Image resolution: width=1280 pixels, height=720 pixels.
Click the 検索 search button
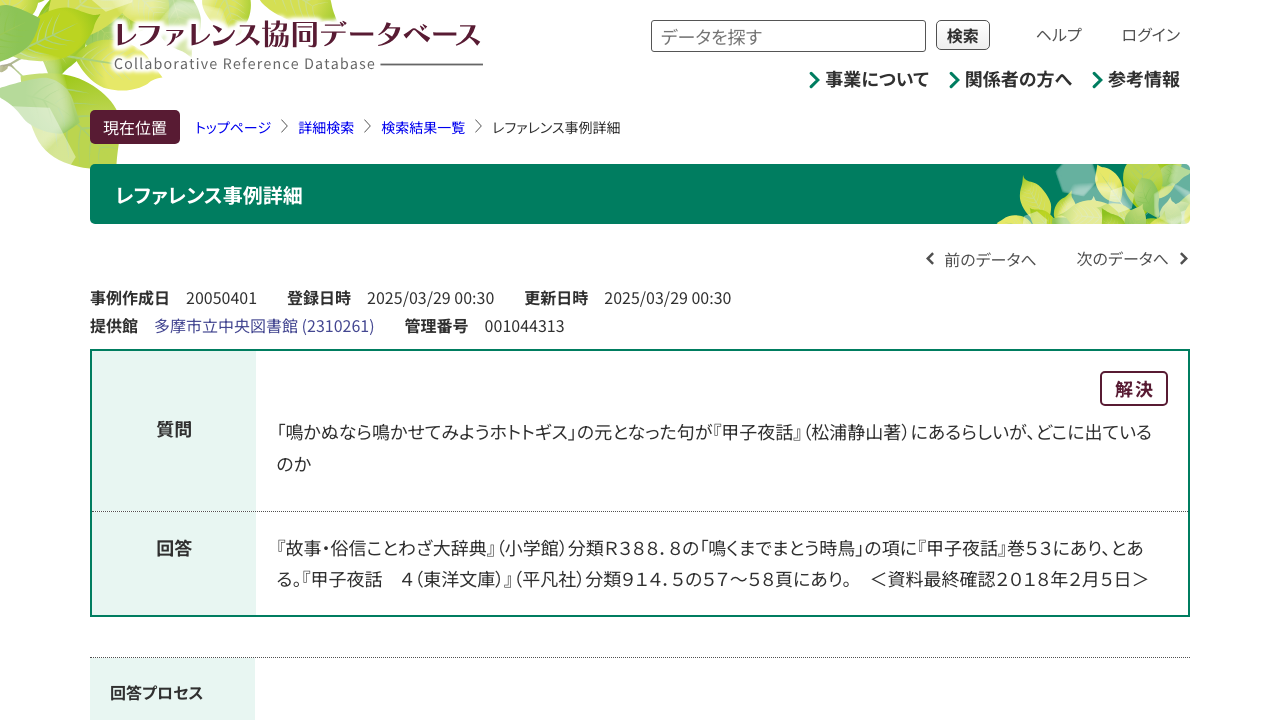(x=963, y=35)
